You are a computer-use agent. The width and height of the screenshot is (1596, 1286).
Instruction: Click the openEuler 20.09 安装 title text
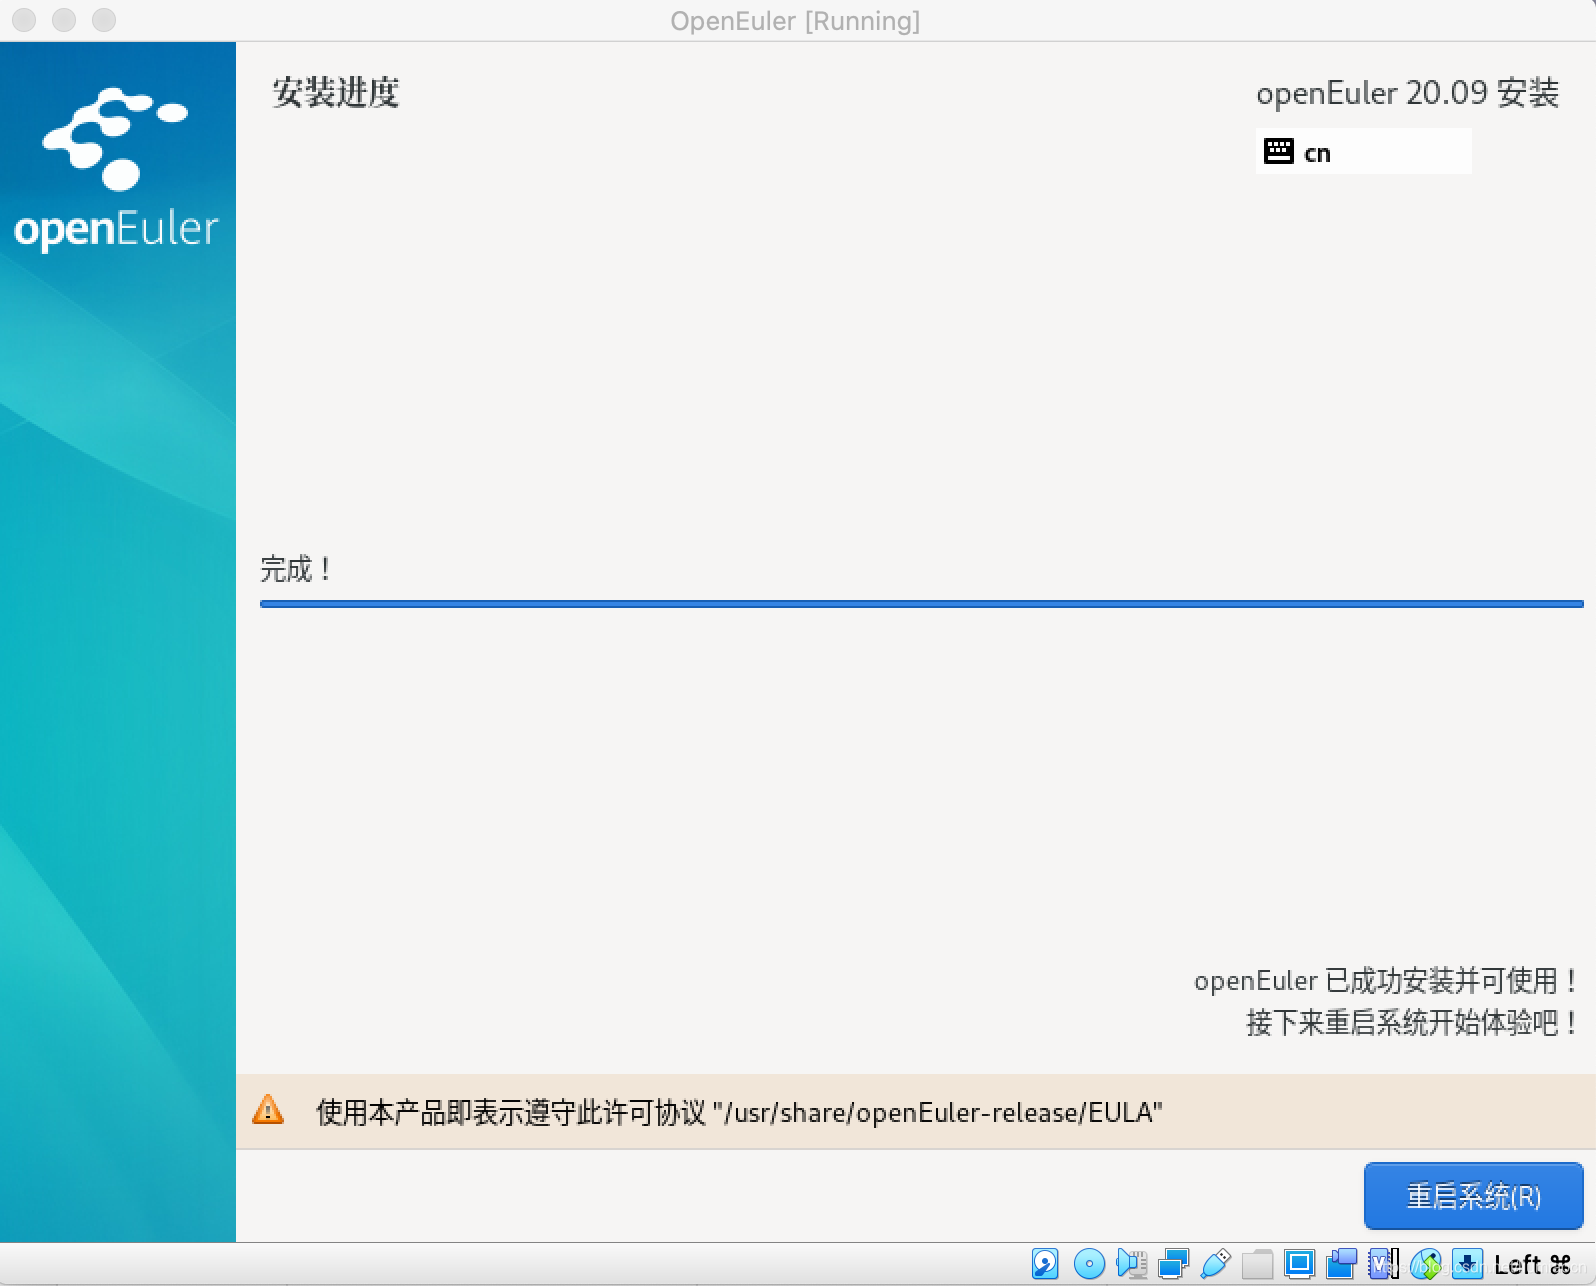(x=1408, y=93)
